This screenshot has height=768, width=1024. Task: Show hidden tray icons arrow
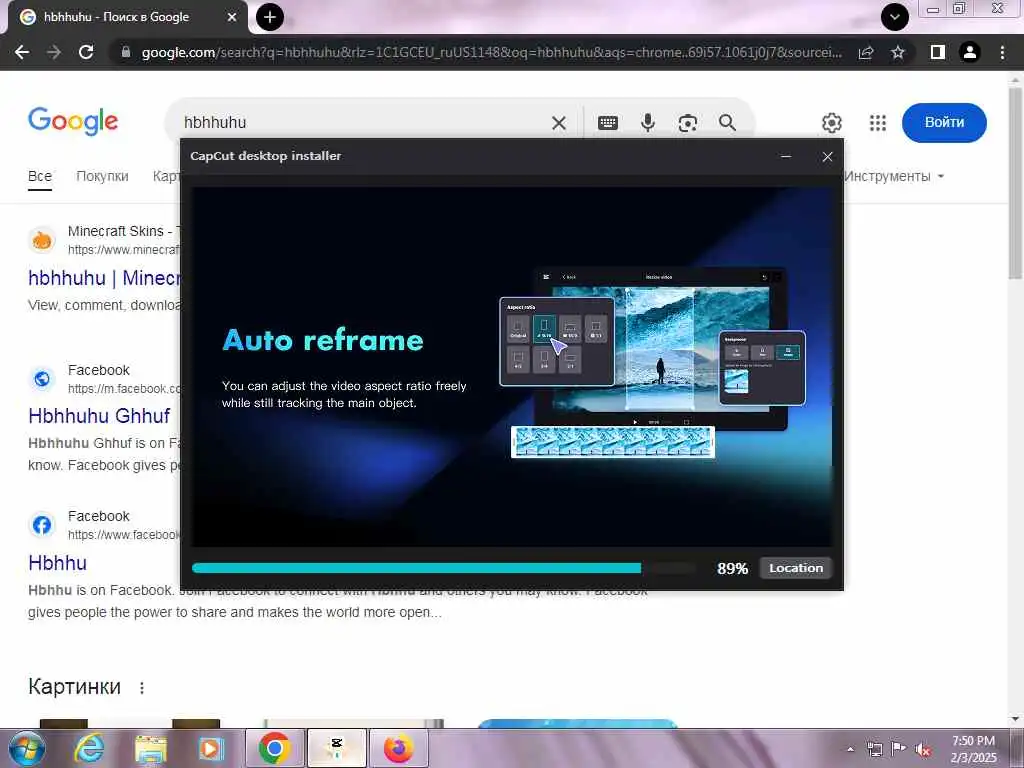tap(850, 749)
